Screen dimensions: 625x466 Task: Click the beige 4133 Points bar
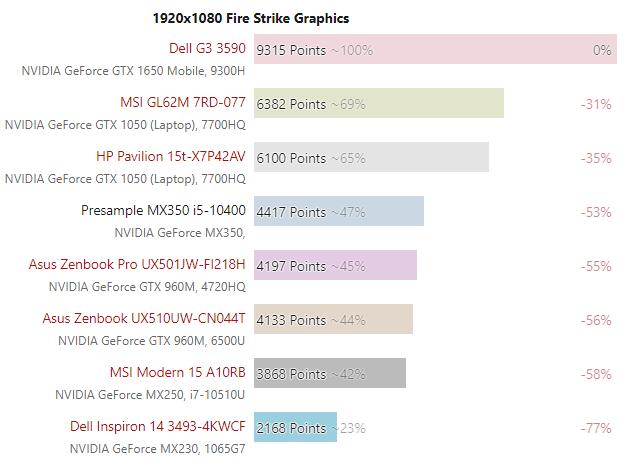click(x=333, y=319)
